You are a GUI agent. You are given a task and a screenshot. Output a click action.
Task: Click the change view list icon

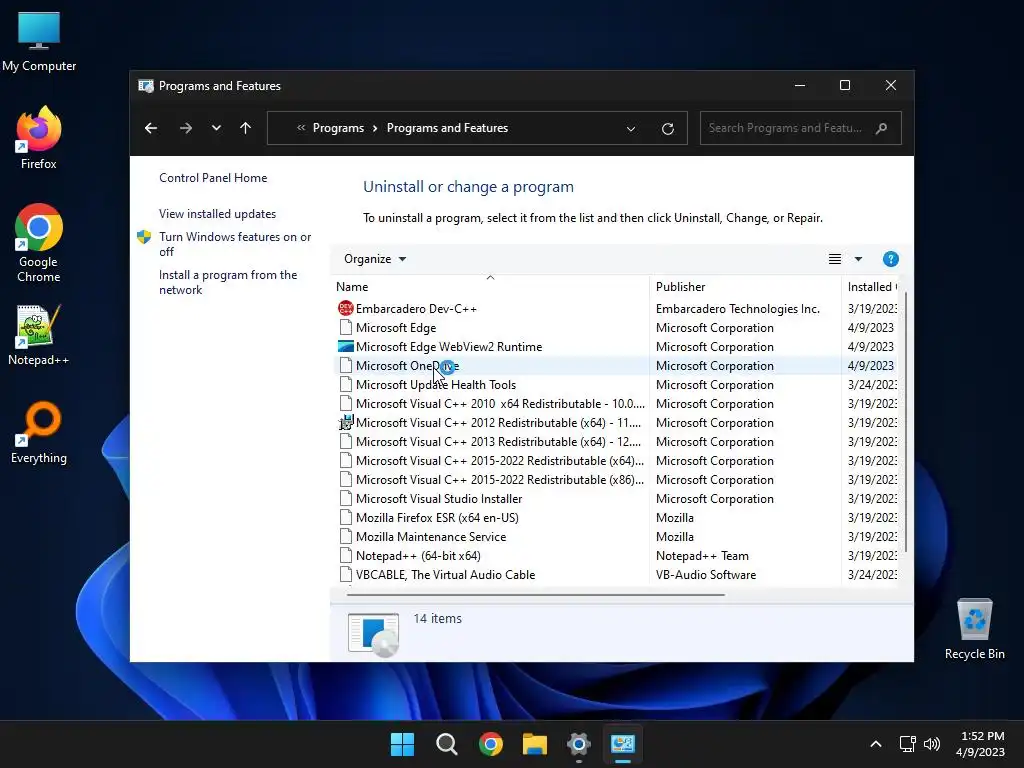coord(835,259)
